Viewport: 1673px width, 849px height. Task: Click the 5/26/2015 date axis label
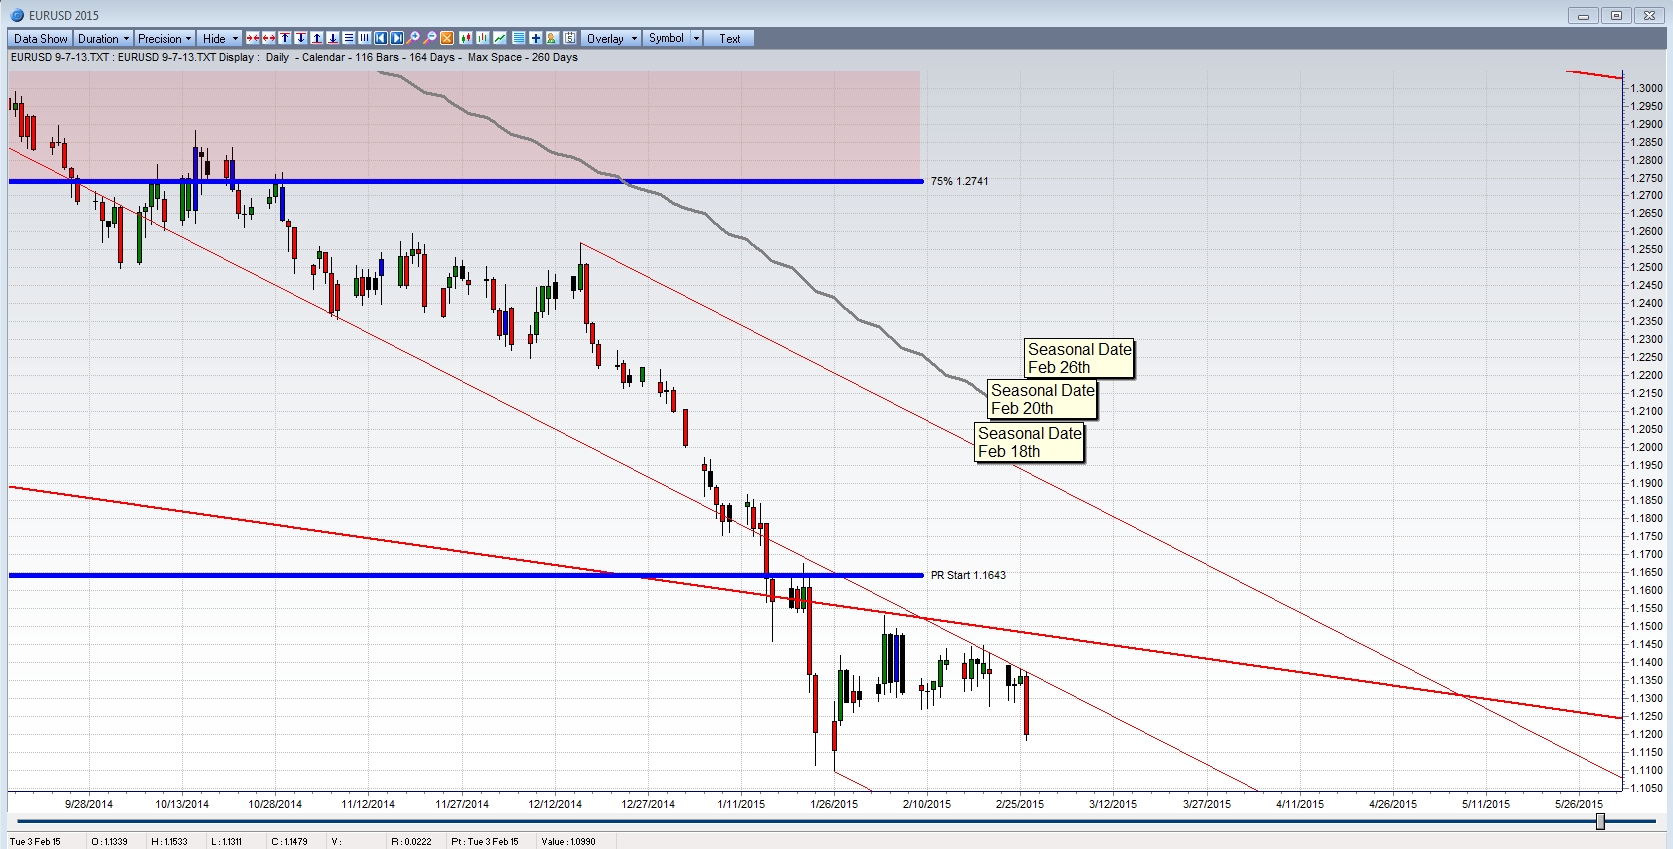[x=1579, y=804]
